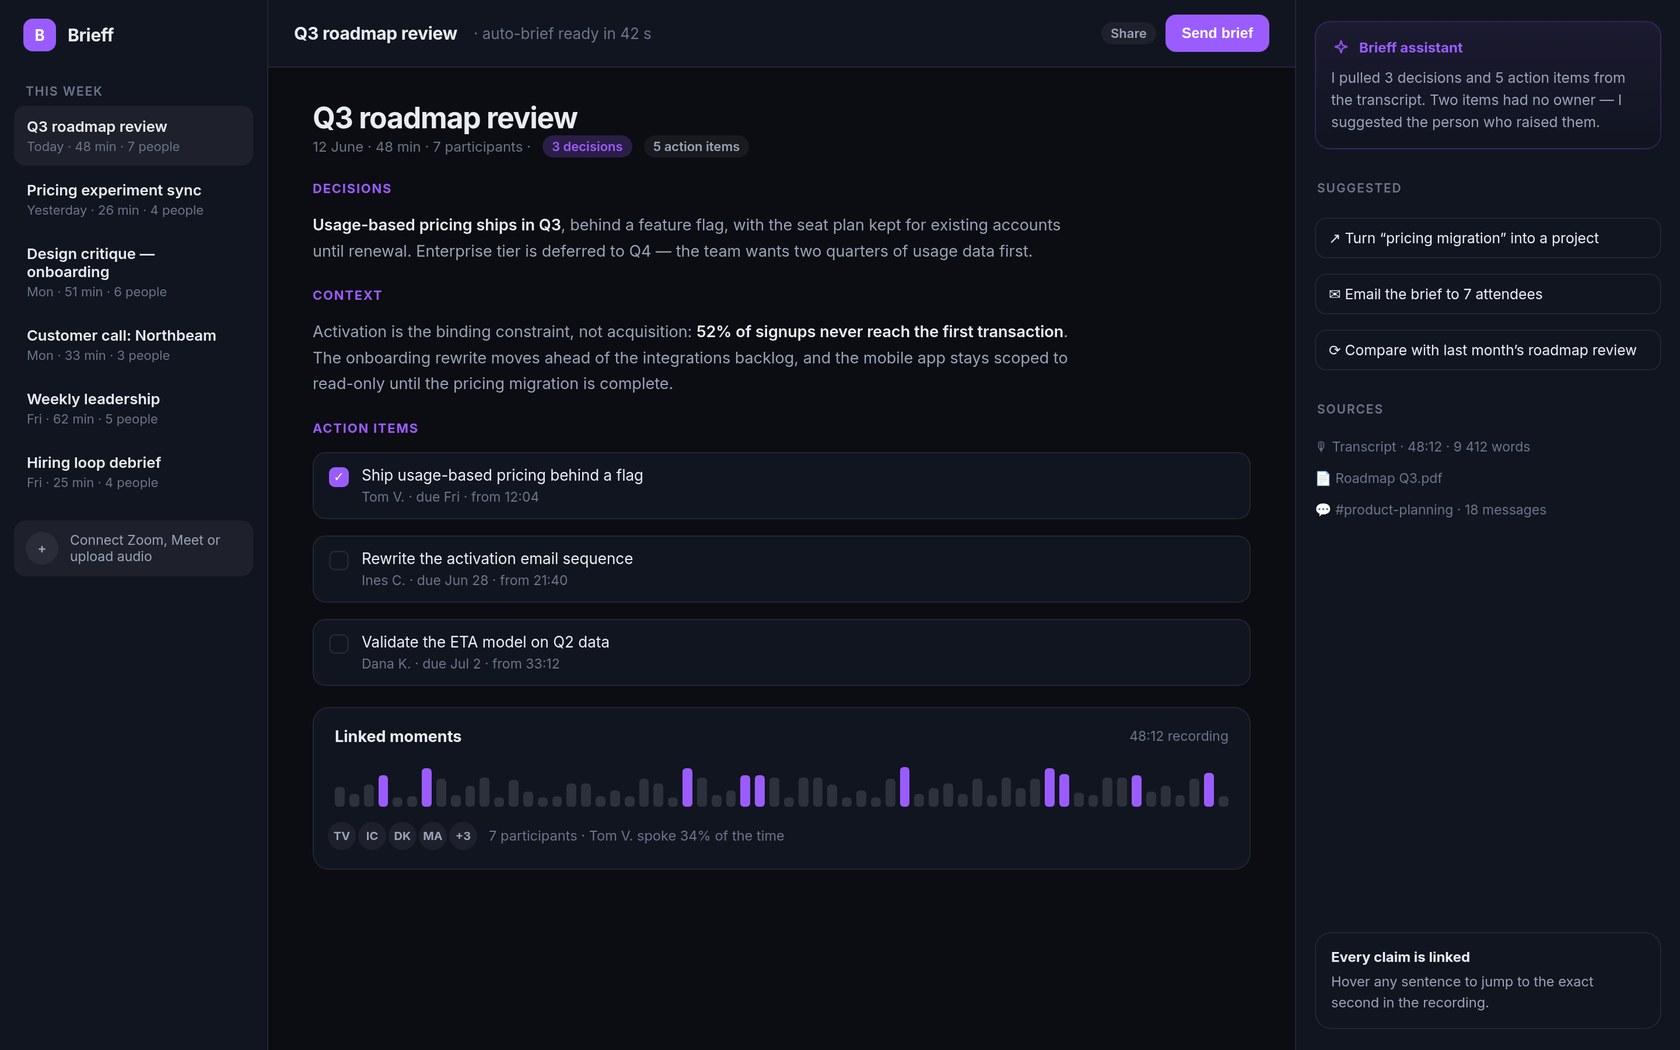Select the IC participant avatar

click(372, 836)
